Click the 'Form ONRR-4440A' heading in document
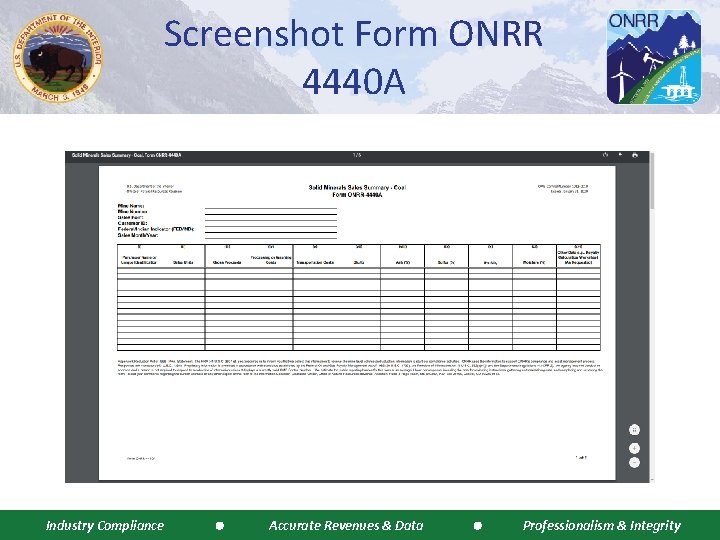This screenshot has width=720, height=540. [x=357, y=195]
